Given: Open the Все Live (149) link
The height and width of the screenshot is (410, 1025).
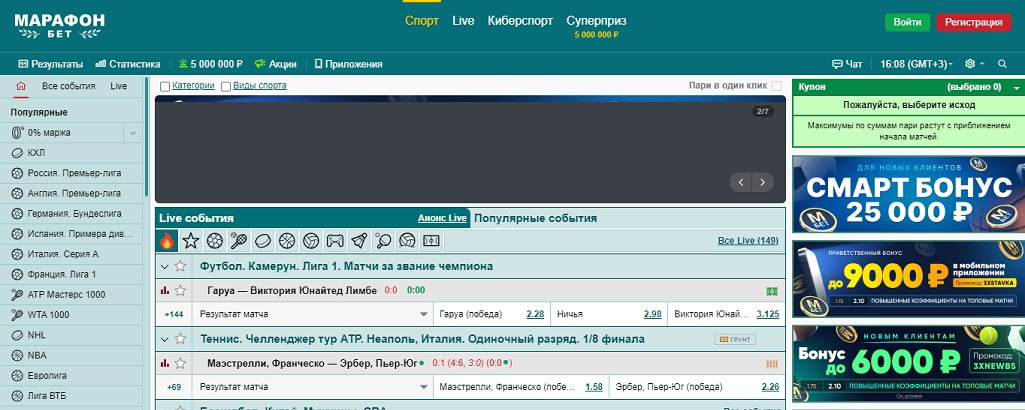Looking at the screenshot, I should pyautogui.click(x=748, y=241).
